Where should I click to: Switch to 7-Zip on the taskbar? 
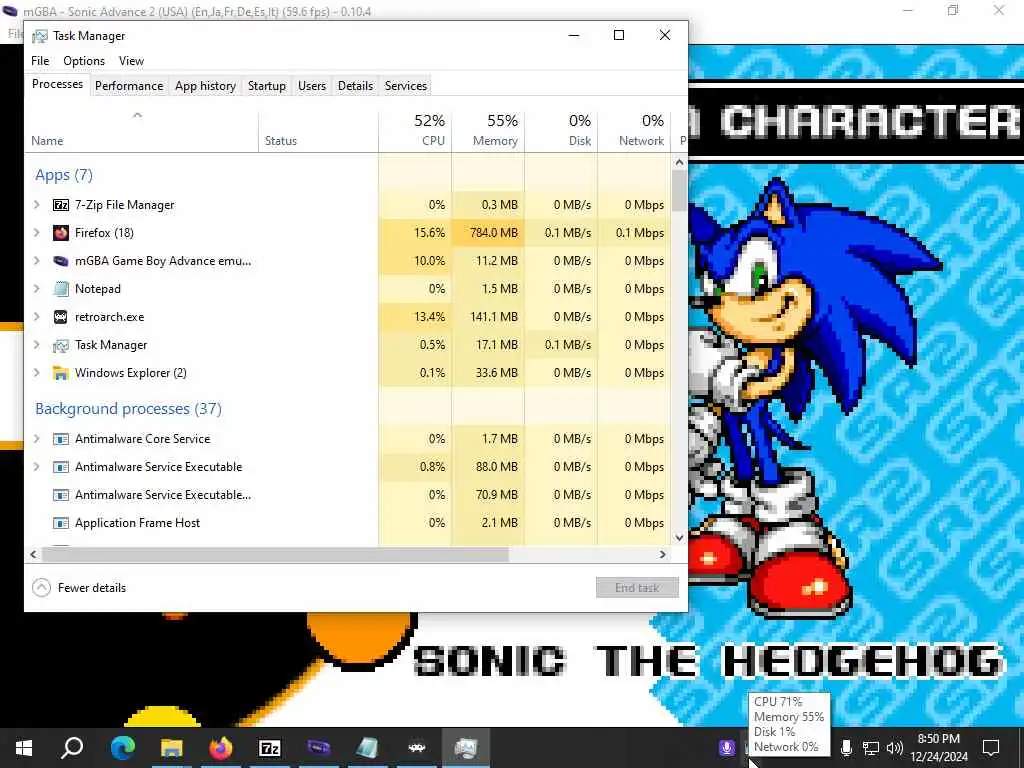[270, 748]
